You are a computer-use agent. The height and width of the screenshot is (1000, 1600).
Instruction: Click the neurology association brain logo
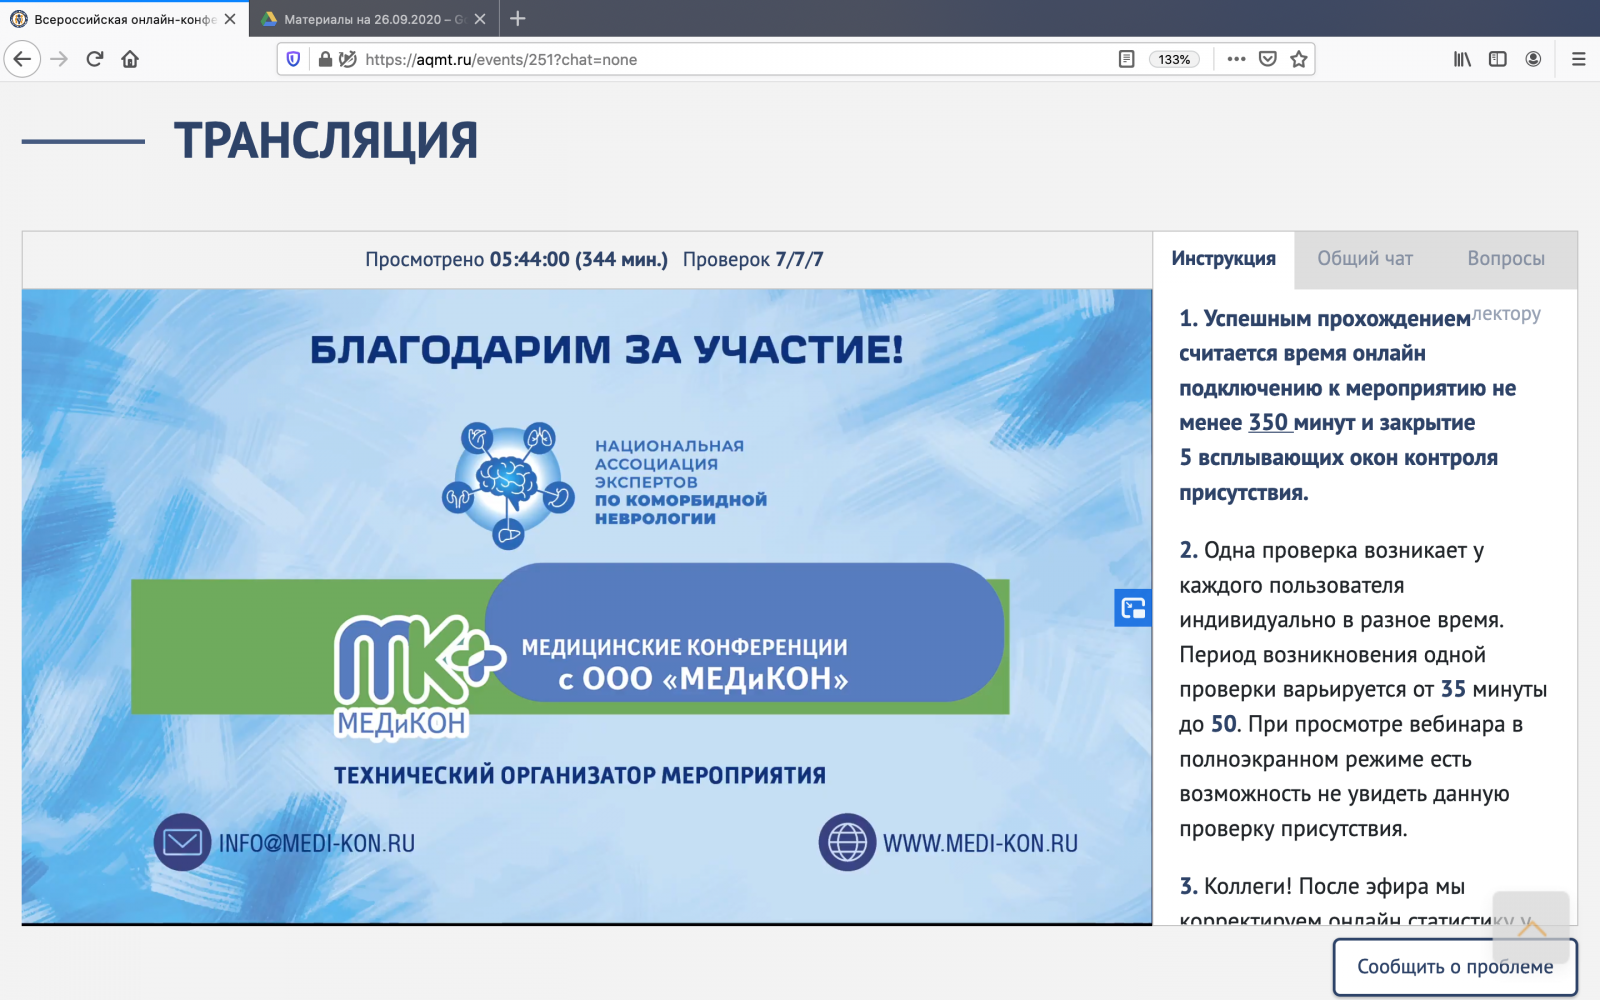[x=509, y=484]
